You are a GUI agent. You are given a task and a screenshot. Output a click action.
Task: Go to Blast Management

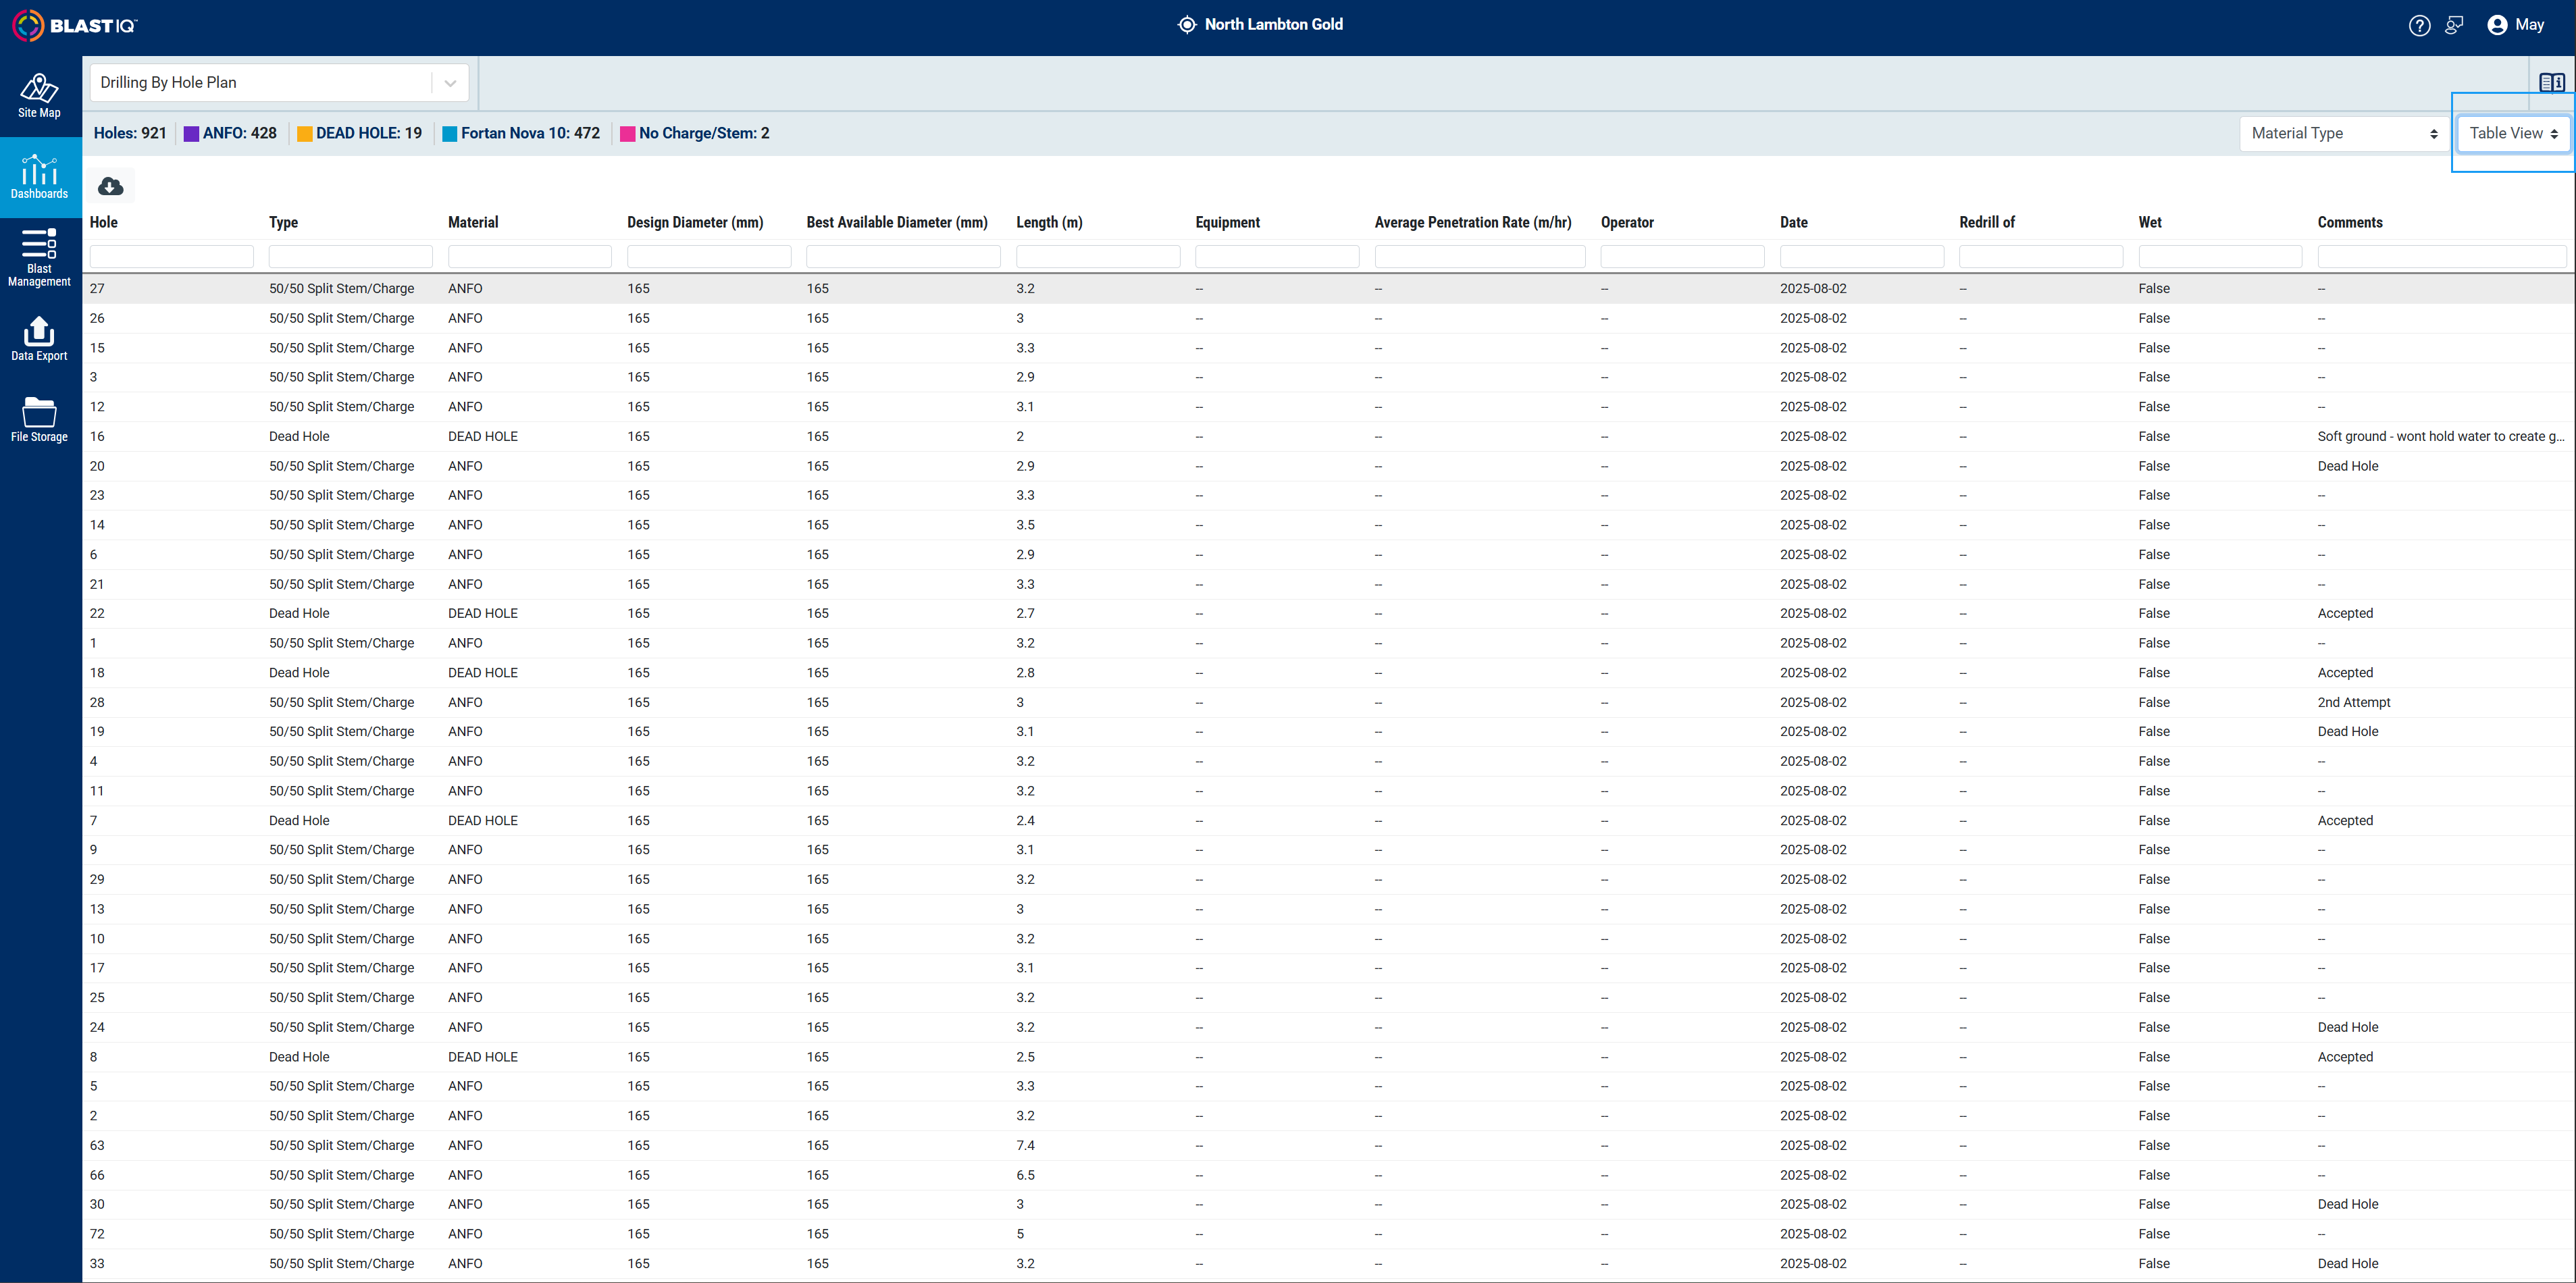(40, 258)
